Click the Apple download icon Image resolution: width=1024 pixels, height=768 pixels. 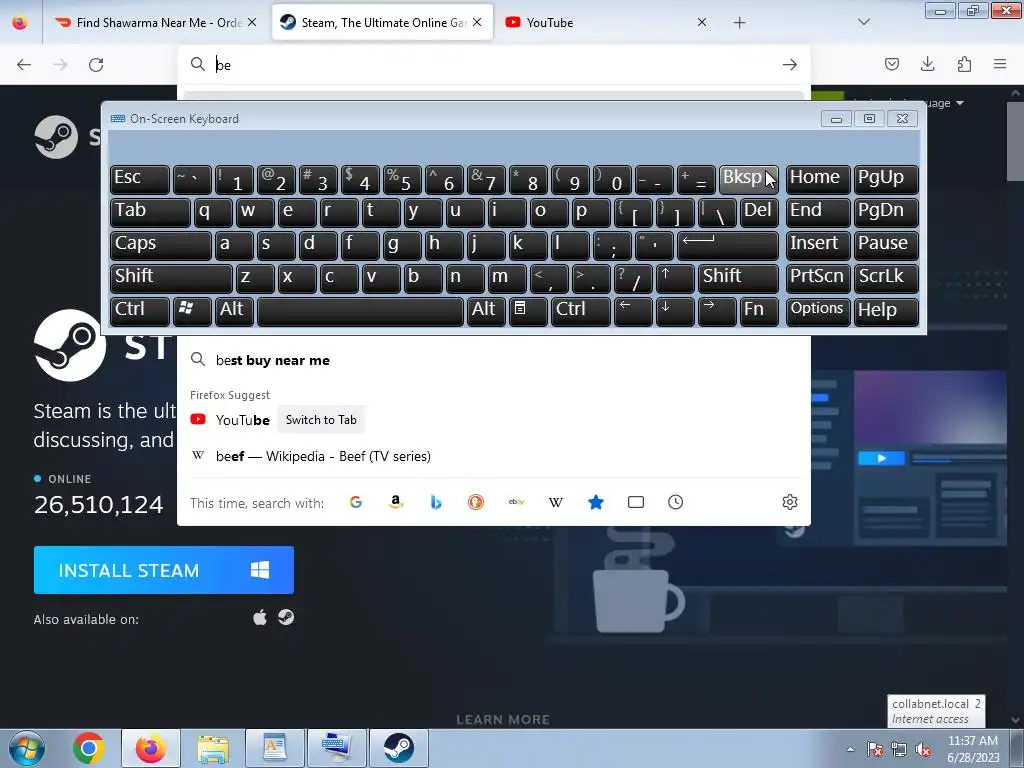click(x=260, y=618)
